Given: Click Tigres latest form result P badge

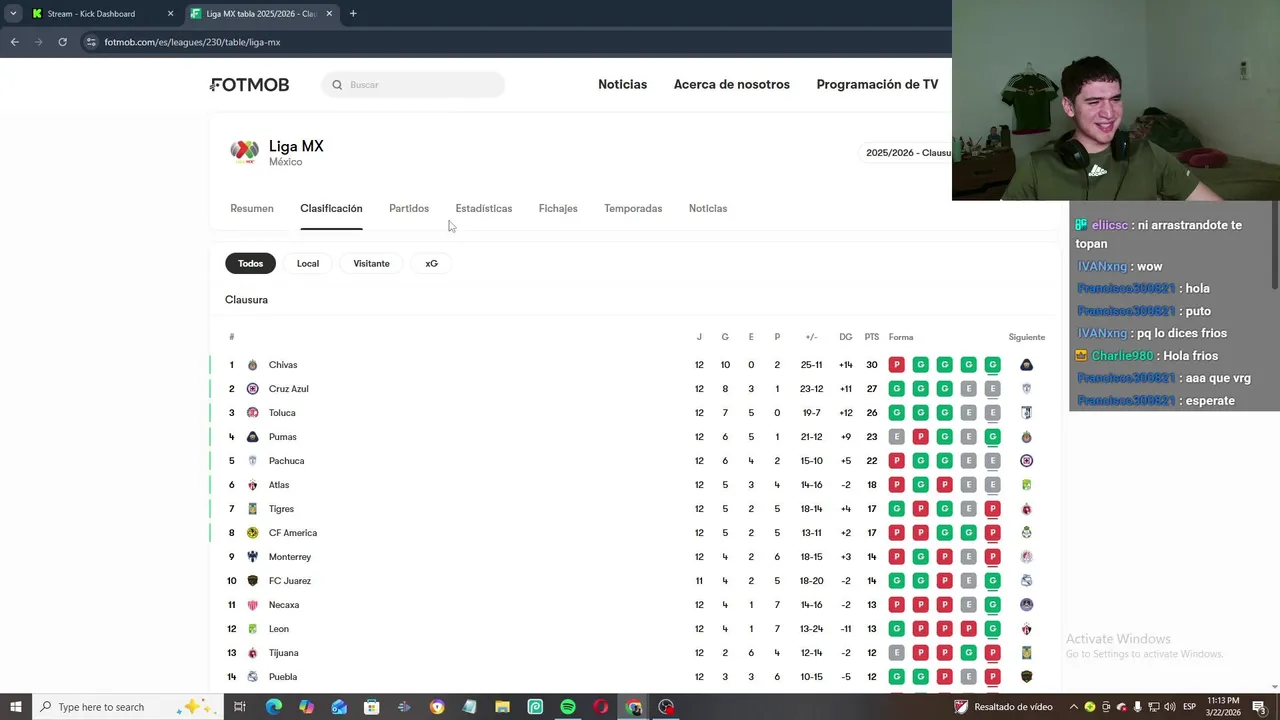Looking at the screenshot, I should (x=992, y=509).
